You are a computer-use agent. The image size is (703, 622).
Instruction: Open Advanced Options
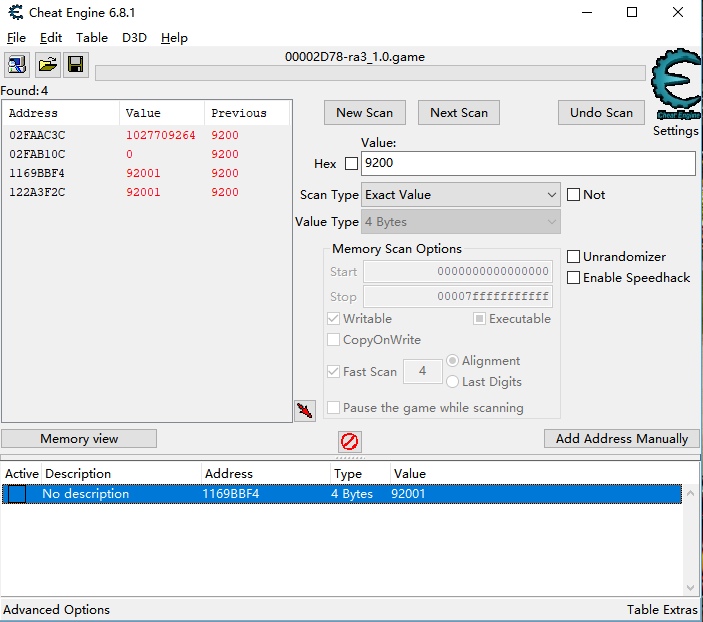pos(56,610)
